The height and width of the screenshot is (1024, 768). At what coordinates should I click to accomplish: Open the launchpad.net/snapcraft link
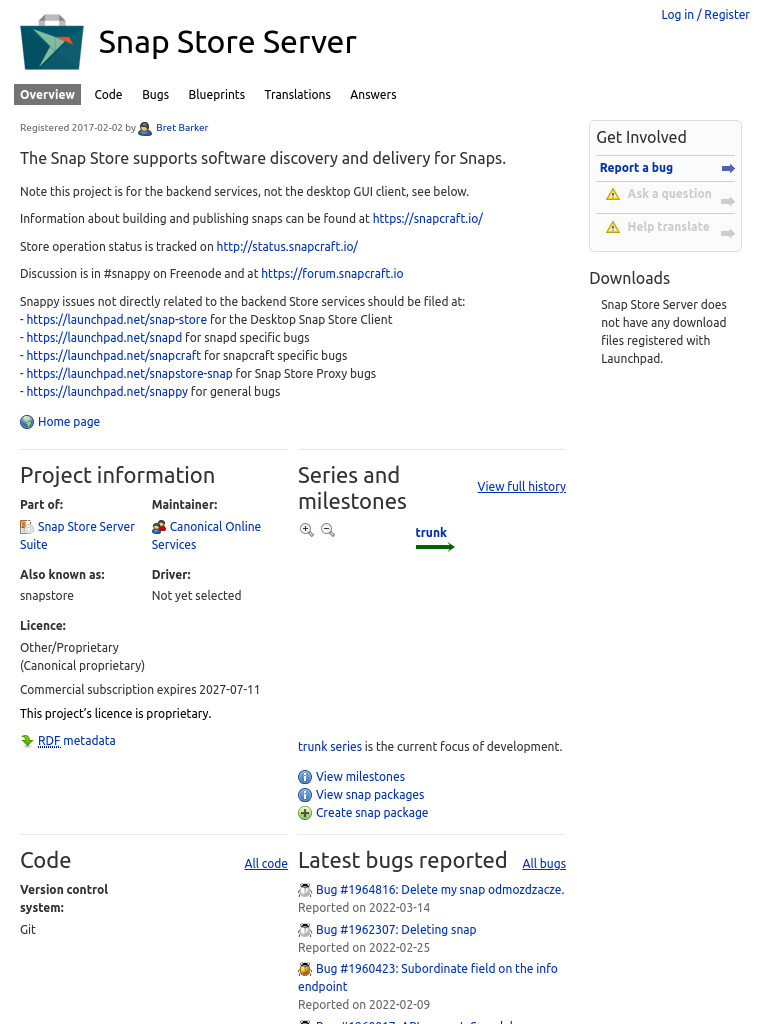click(x=114, y=356)
